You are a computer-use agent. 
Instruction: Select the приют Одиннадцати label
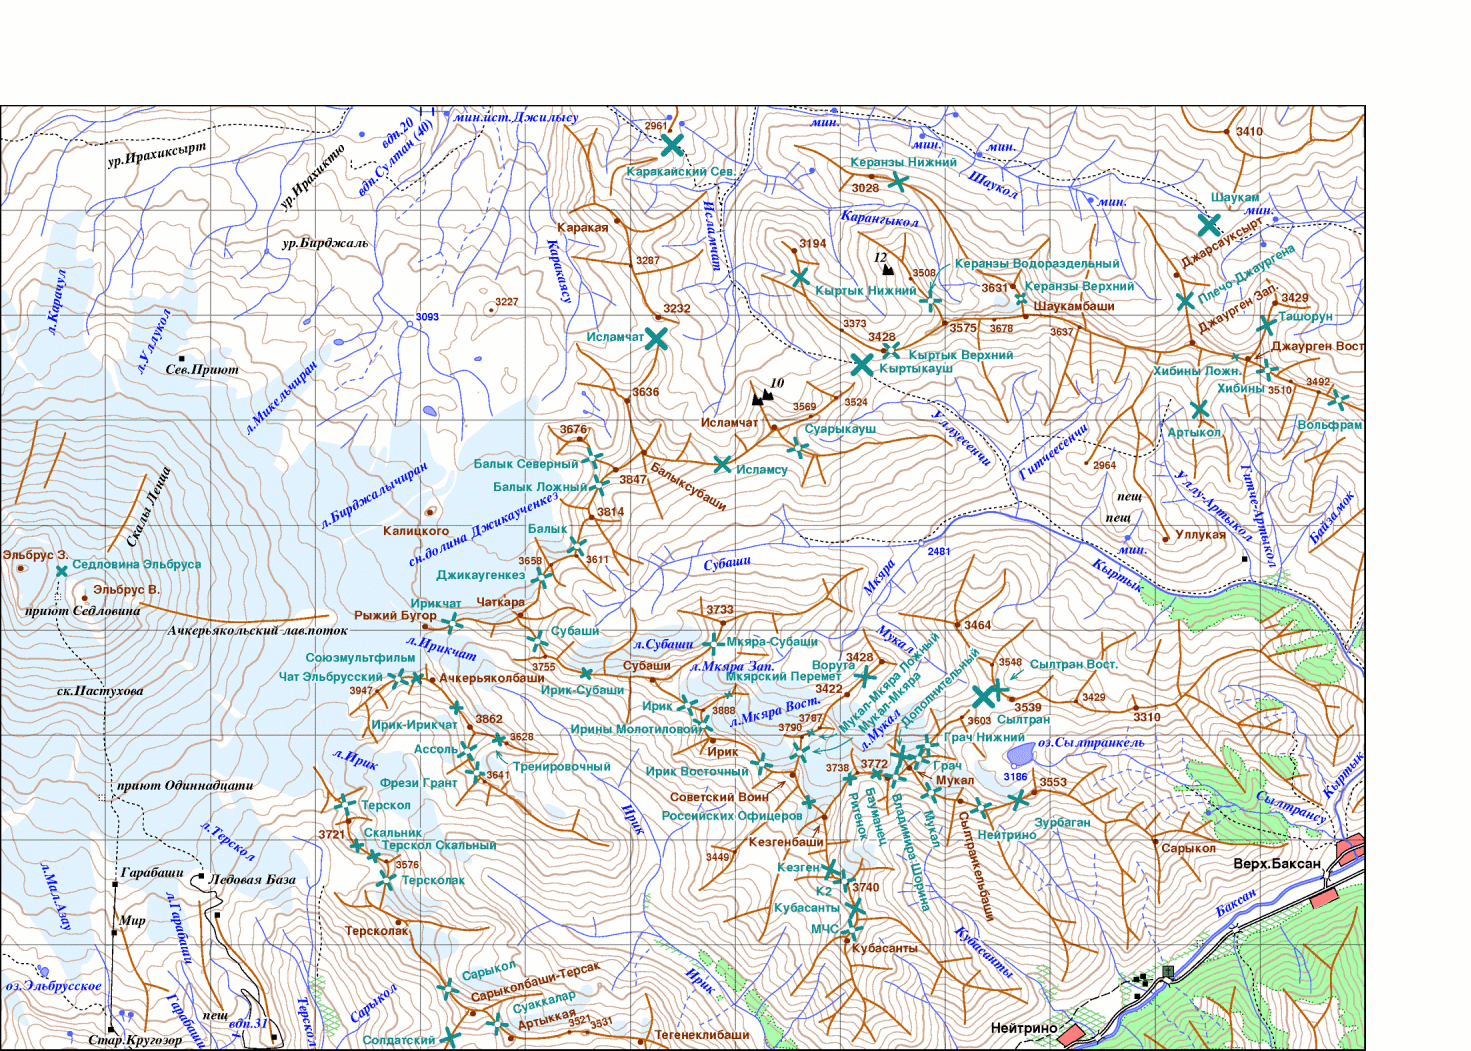click(x=185, y=785)
